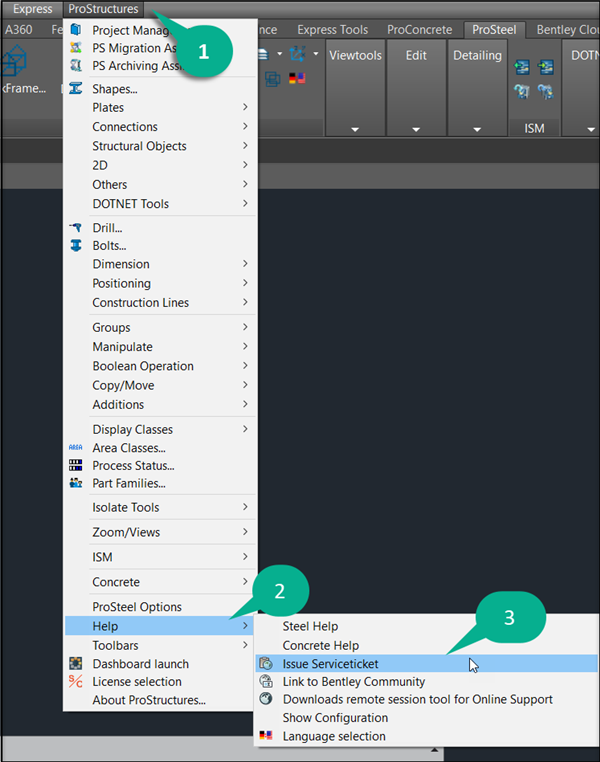Expand the Structural Objects submenu
Screen dimensions: 600x762
(x=160, y=146)
